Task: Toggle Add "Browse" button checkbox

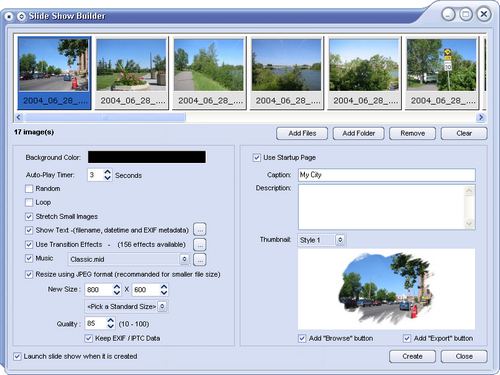Action: coord(302,338)
